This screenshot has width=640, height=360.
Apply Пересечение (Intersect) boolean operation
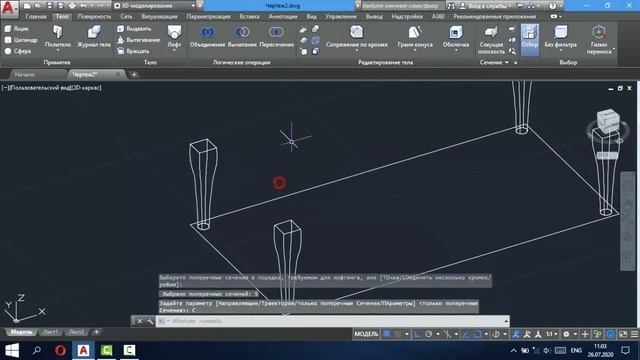tap(276, 36)
